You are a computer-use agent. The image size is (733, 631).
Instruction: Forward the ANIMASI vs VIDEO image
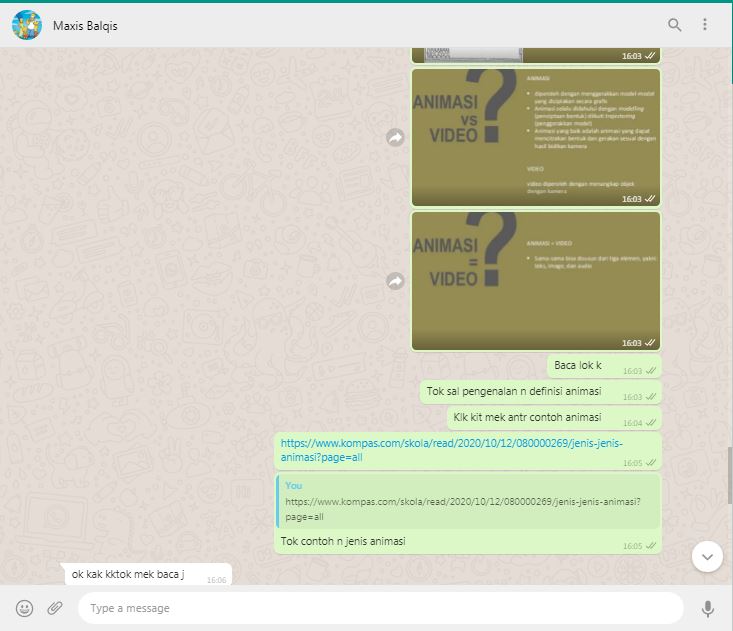[x=395, y=138]
